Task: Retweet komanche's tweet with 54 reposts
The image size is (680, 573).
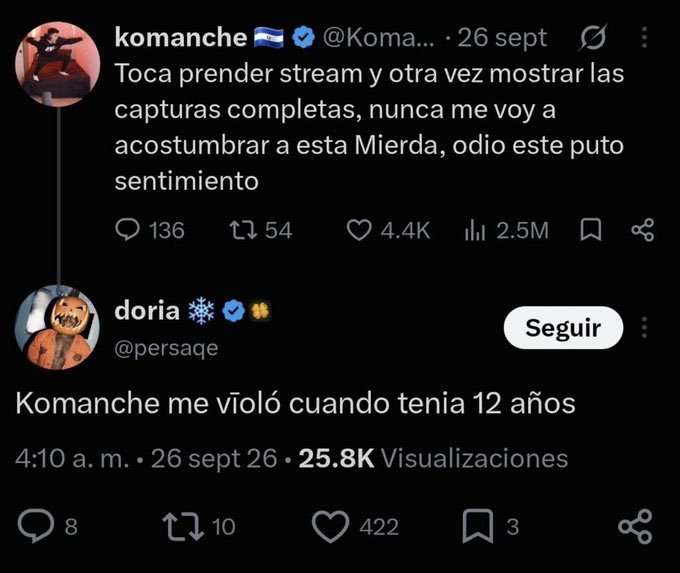Action: (261, 230)
